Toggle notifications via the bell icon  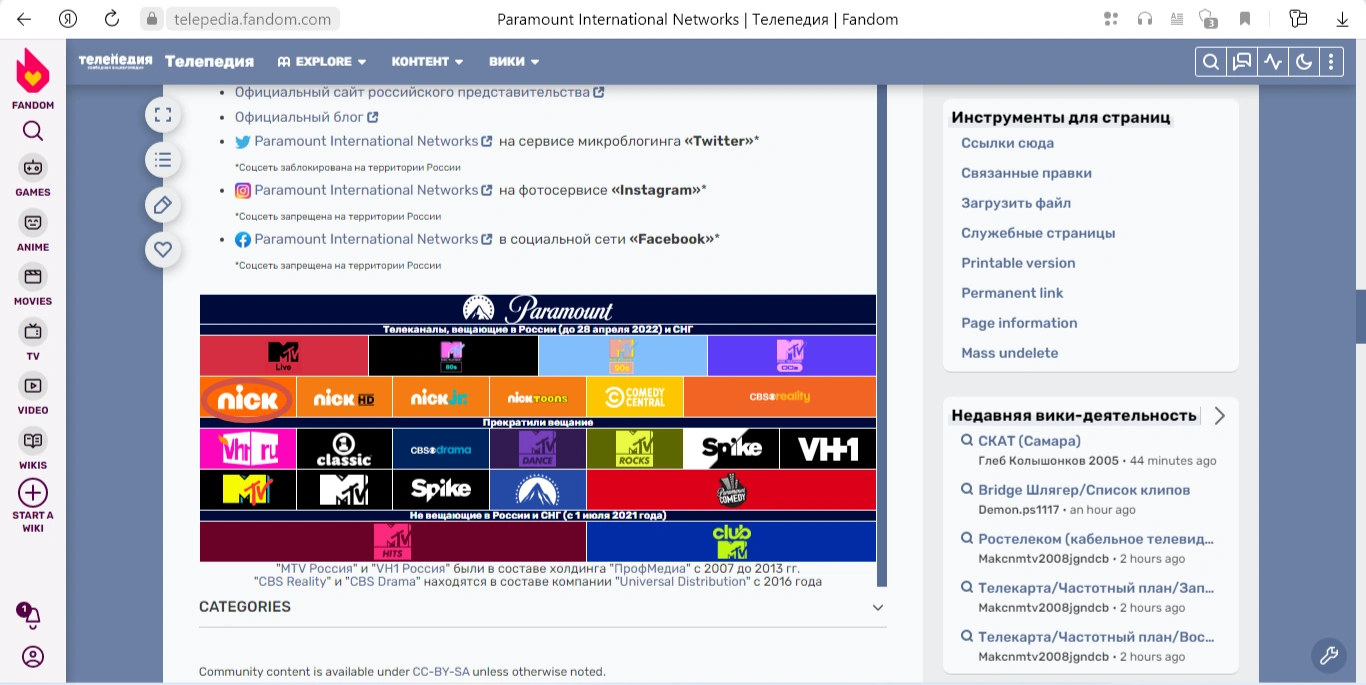click(32, 616)
